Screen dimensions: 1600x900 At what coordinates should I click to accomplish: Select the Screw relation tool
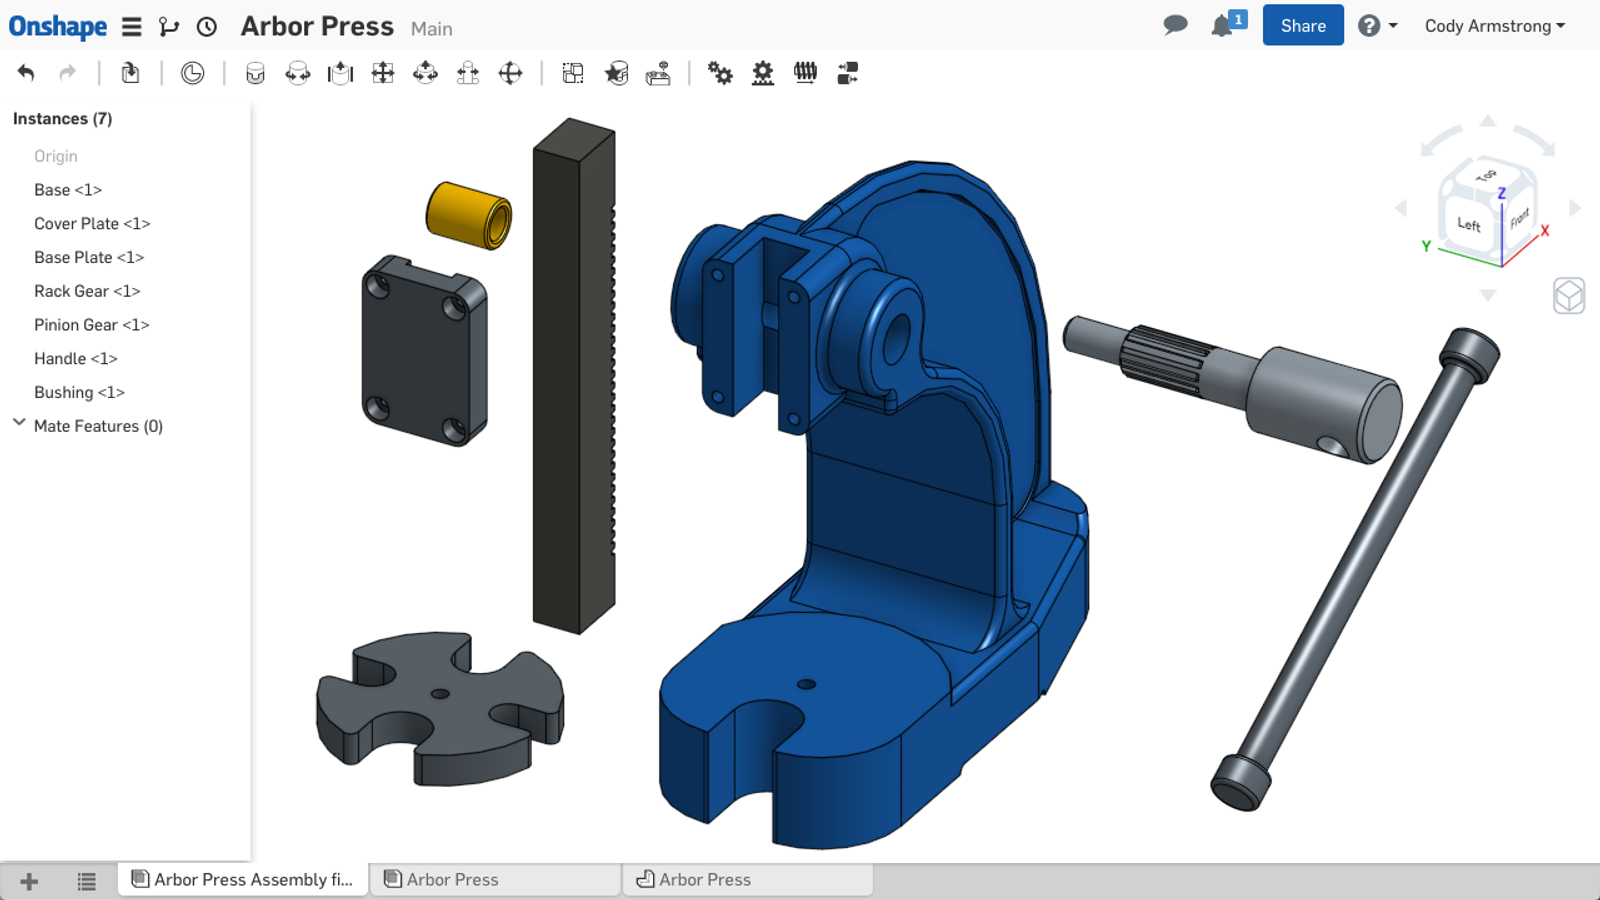point(805,73)
